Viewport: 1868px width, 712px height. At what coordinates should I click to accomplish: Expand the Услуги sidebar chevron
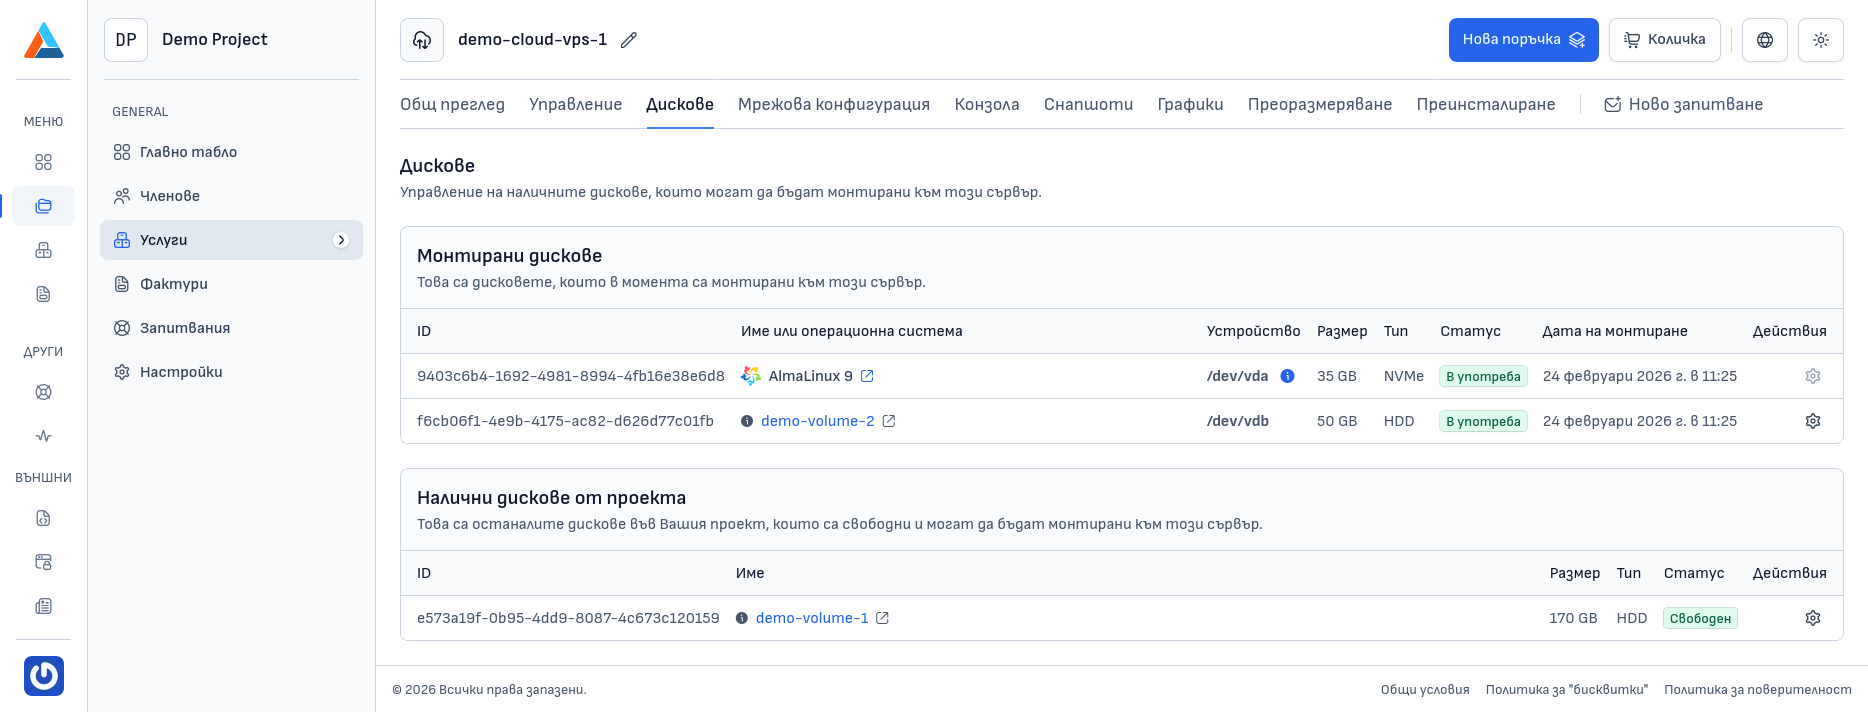(341, 240)
